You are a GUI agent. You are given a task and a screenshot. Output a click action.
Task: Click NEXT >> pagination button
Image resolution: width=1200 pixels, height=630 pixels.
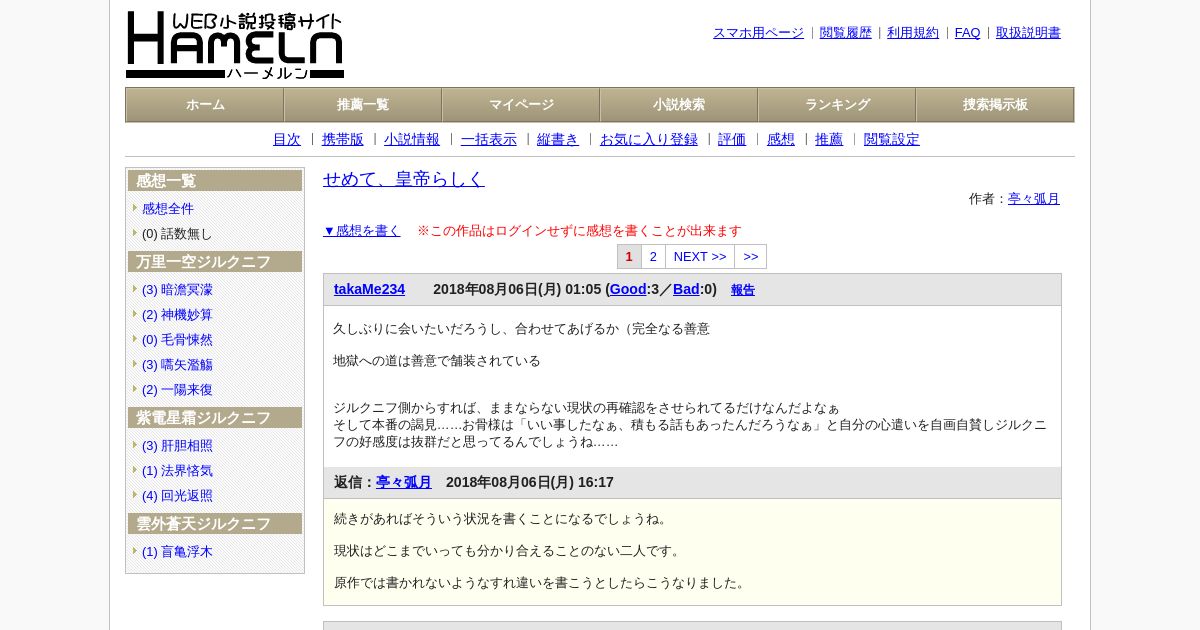[x=700, y=257]
